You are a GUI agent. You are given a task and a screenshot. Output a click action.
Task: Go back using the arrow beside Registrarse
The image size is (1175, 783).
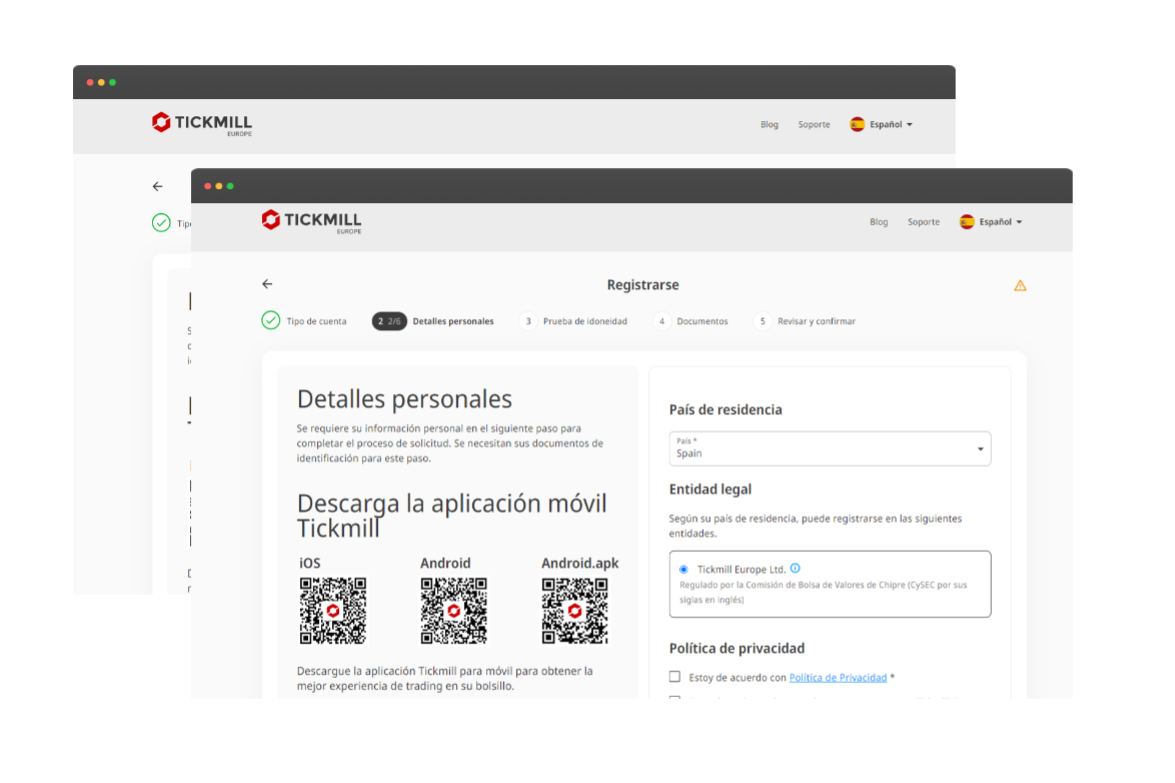coord(268,284)
